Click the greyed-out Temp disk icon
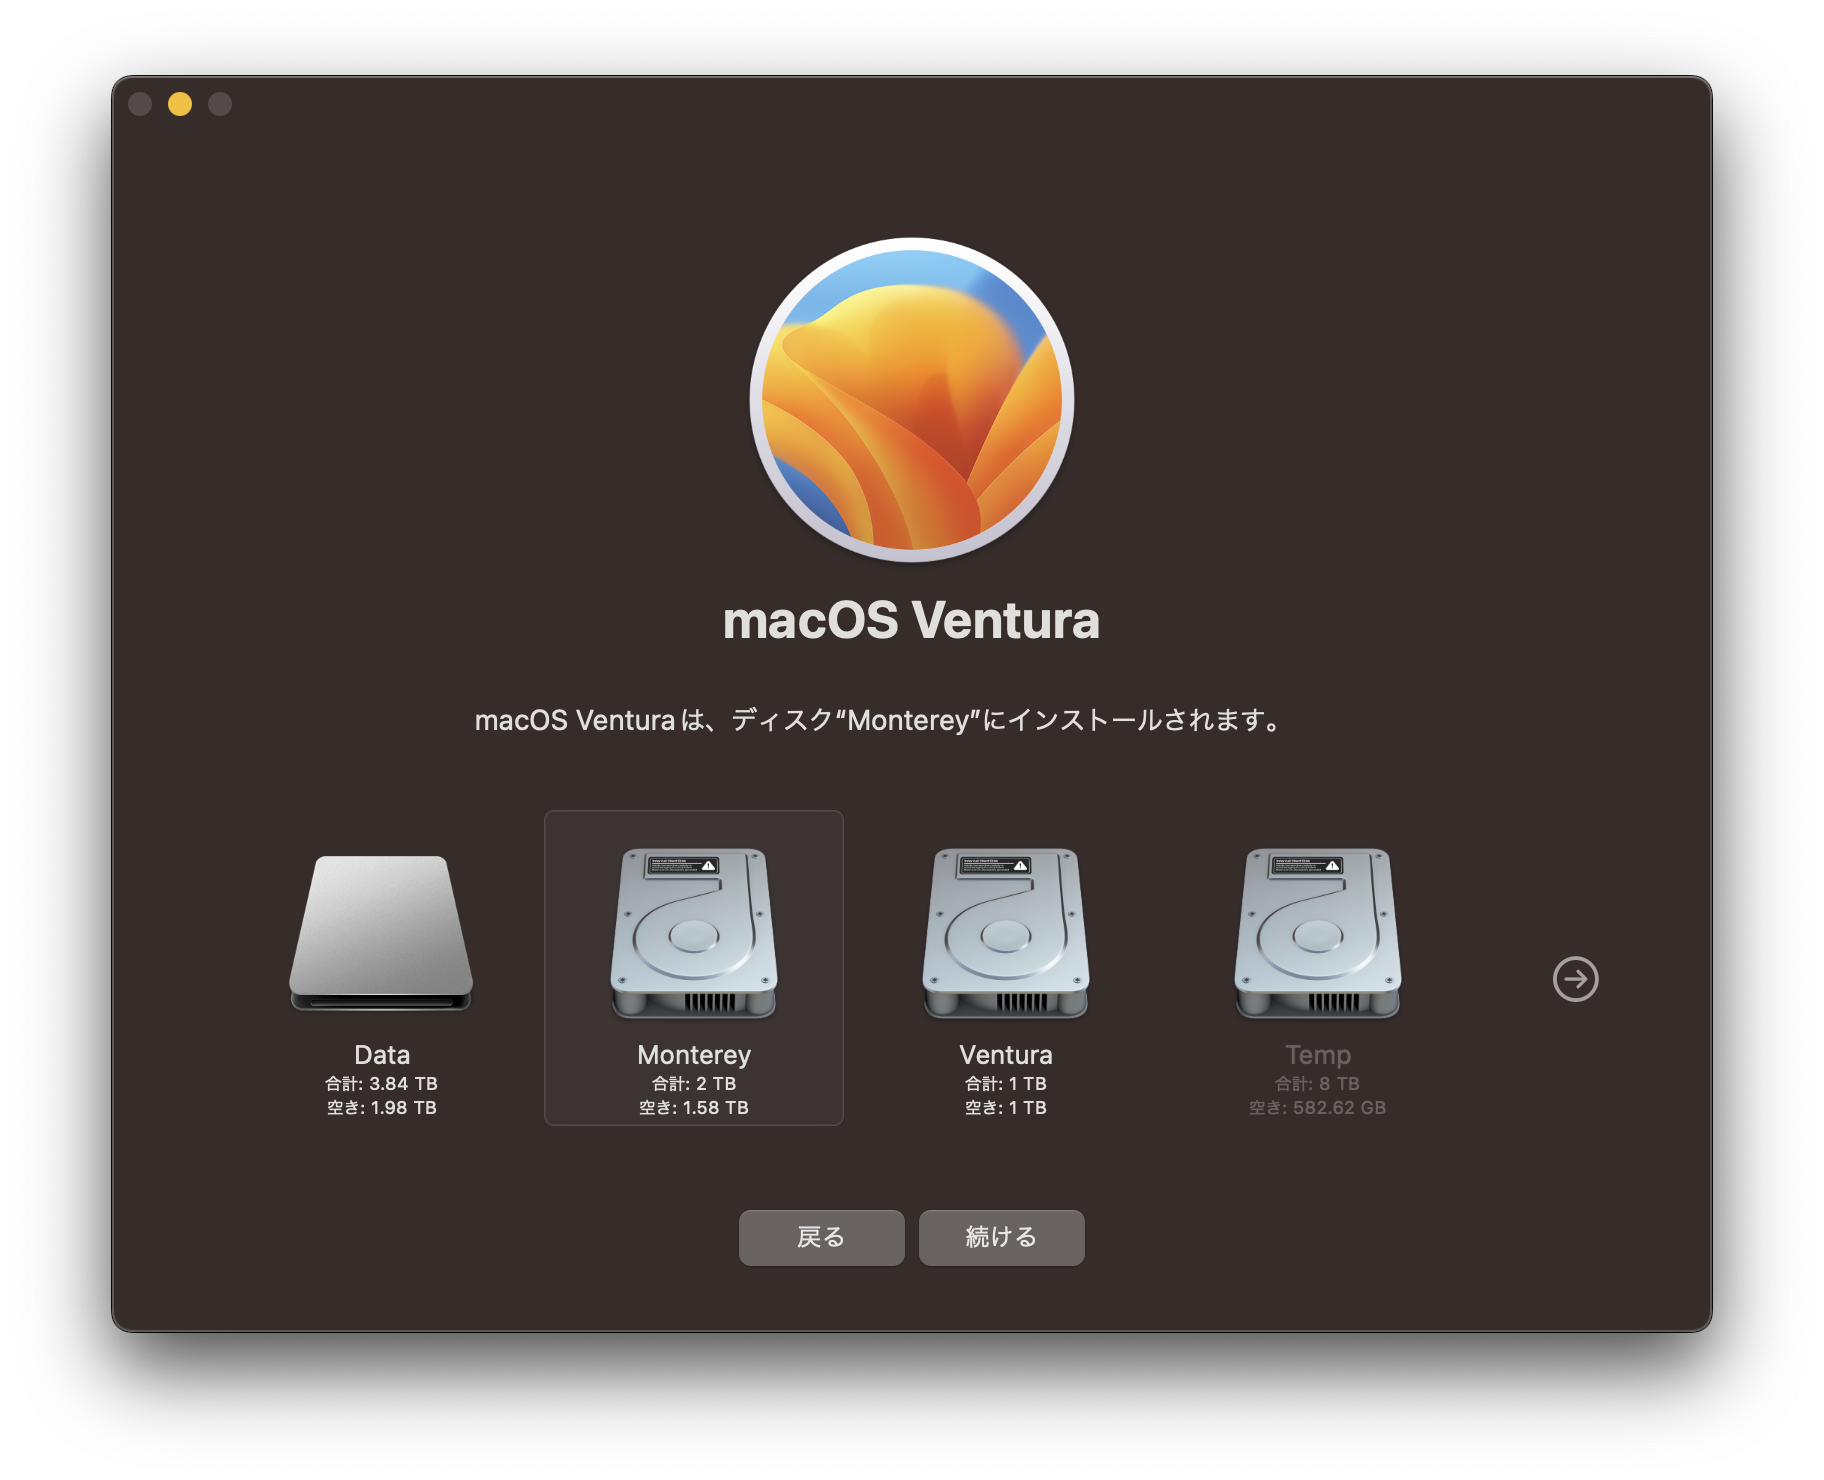Image resolution: width=1824 pixels, height=1480 pixels. point(1318,933)
